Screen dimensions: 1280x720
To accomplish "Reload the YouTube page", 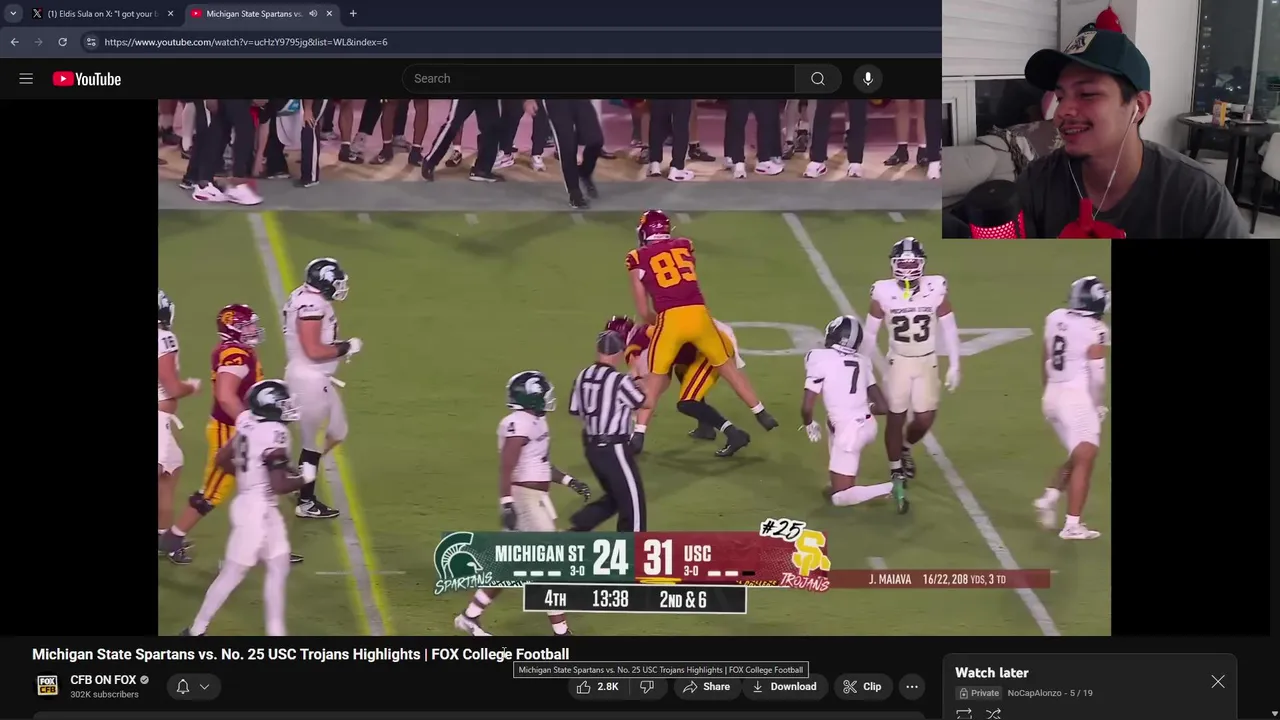I will coord(62,42).
